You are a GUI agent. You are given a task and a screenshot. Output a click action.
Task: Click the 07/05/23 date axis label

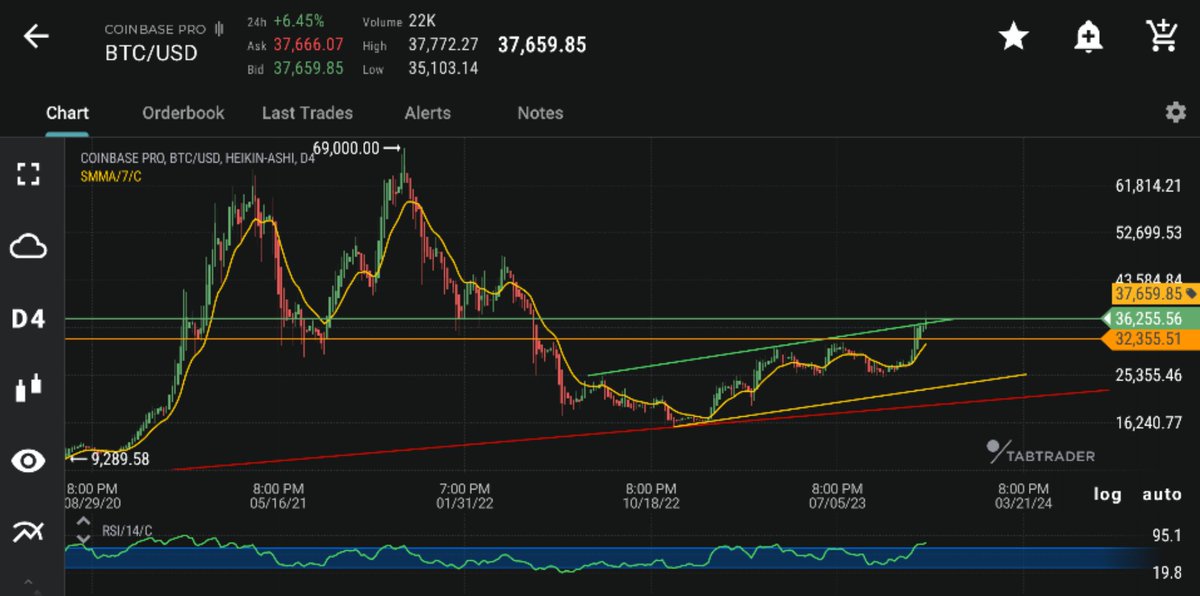pyautogui.click(x=838, y=504)
